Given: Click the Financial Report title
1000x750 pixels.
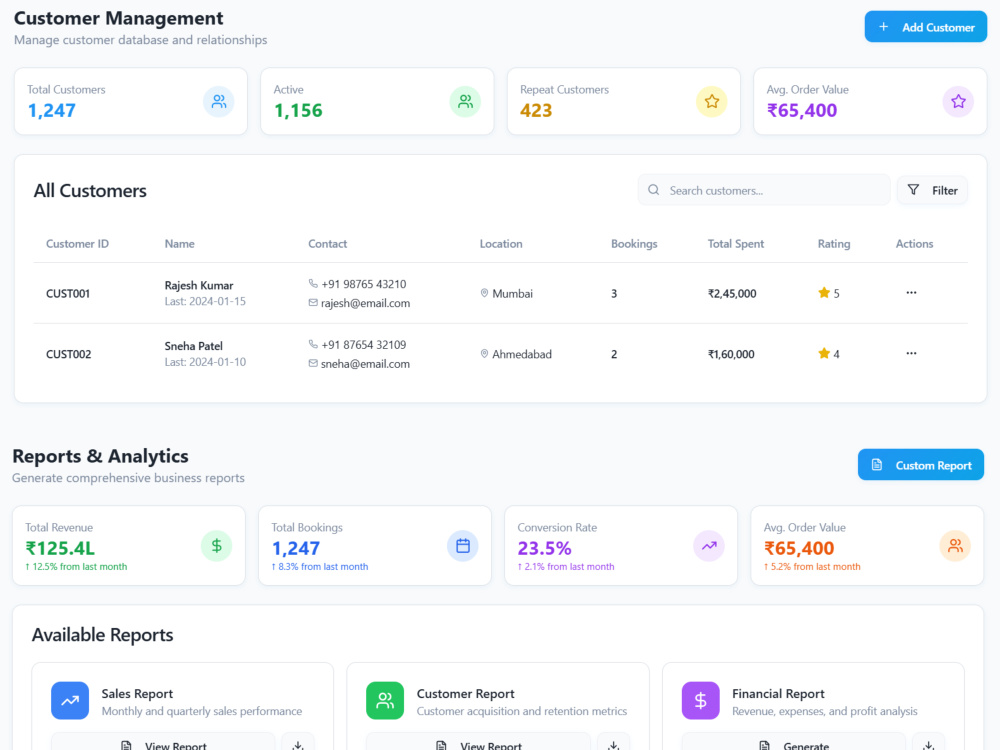Looking at the screenshot, I should [778, 693].
